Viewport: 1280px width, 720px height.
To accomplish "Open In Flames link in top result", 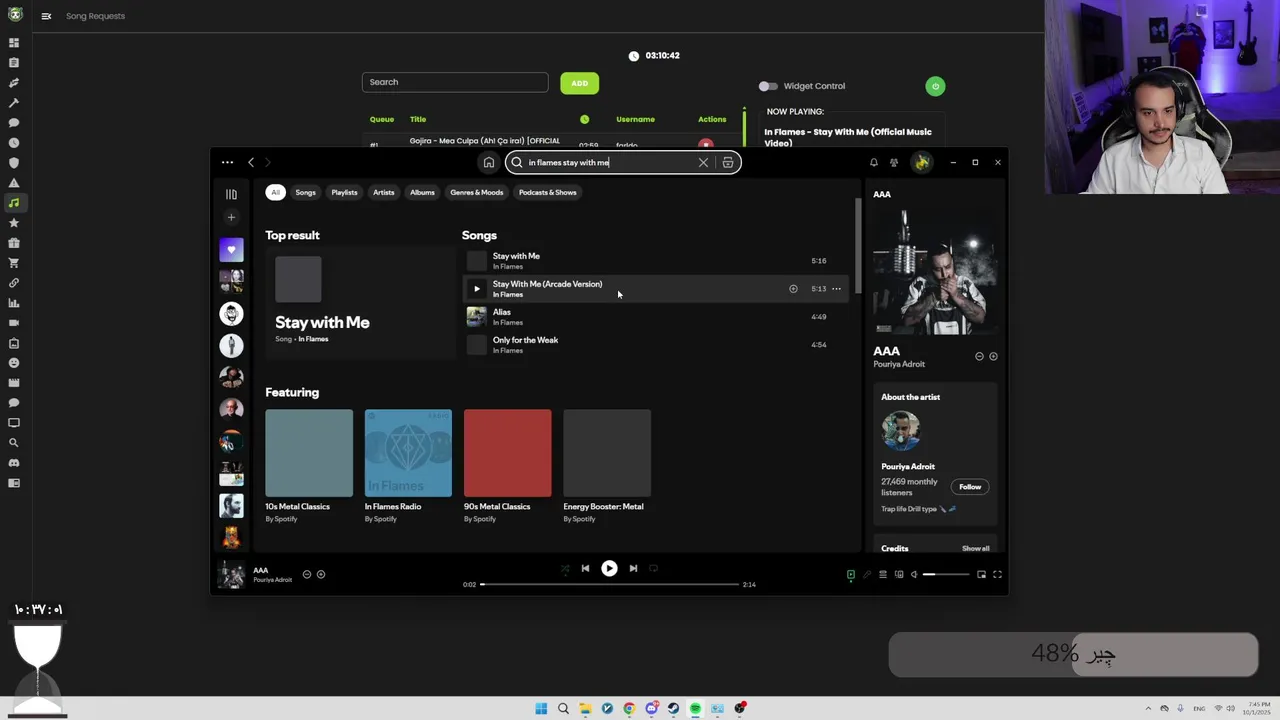I will click(313, 339).
